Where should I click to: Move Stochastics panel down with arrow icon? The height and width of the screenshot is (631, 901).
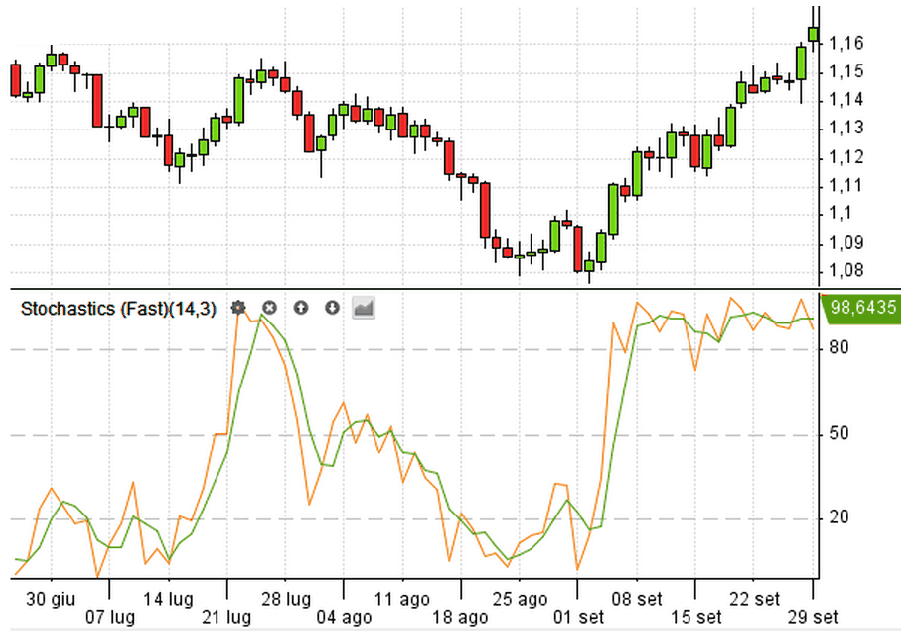tap(332, 308)
